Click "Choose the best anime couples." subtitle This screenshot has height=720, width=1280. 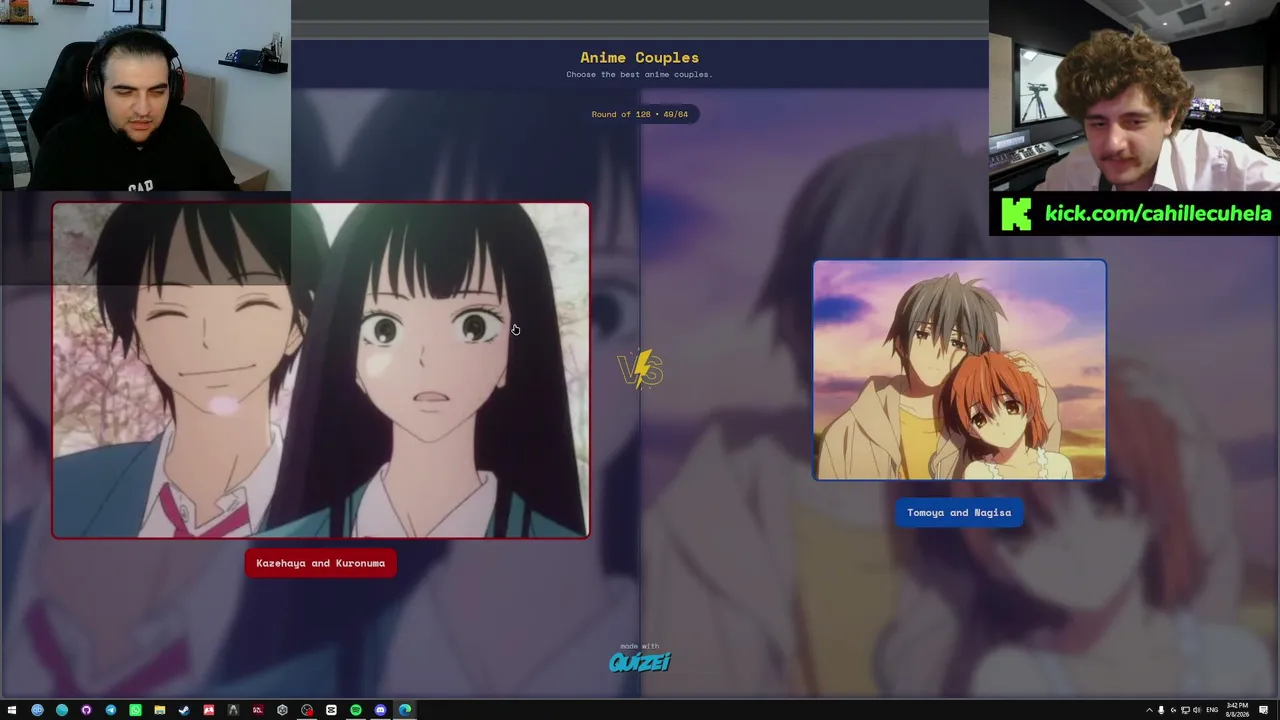[640, 74]
